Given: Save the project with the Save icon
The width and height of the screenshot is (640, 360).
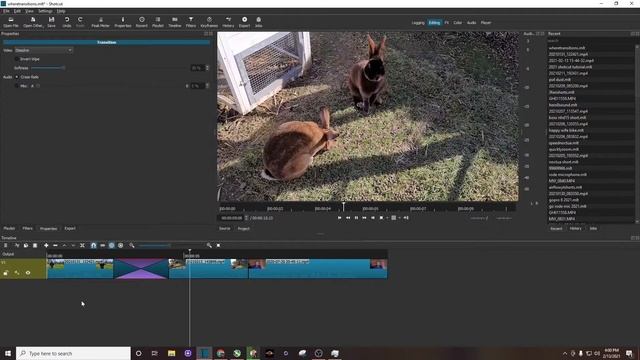Looking at the screenshot, I should pos(51,22).
